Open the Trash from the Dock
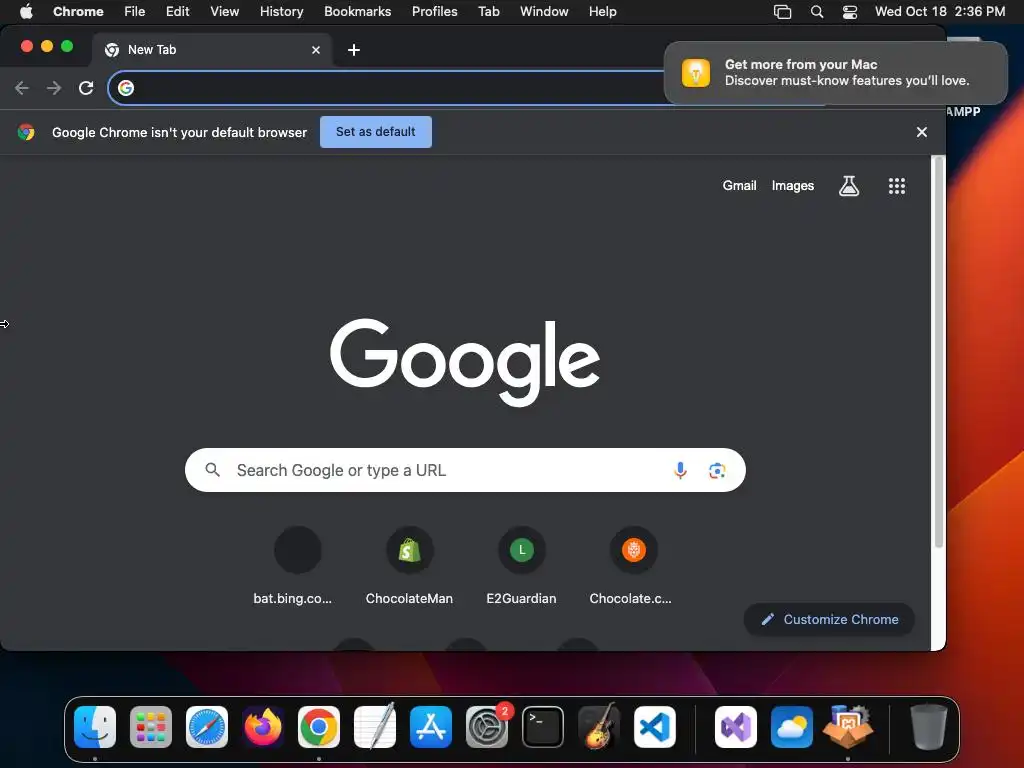Screen dimensions: 1024x768 929,727
